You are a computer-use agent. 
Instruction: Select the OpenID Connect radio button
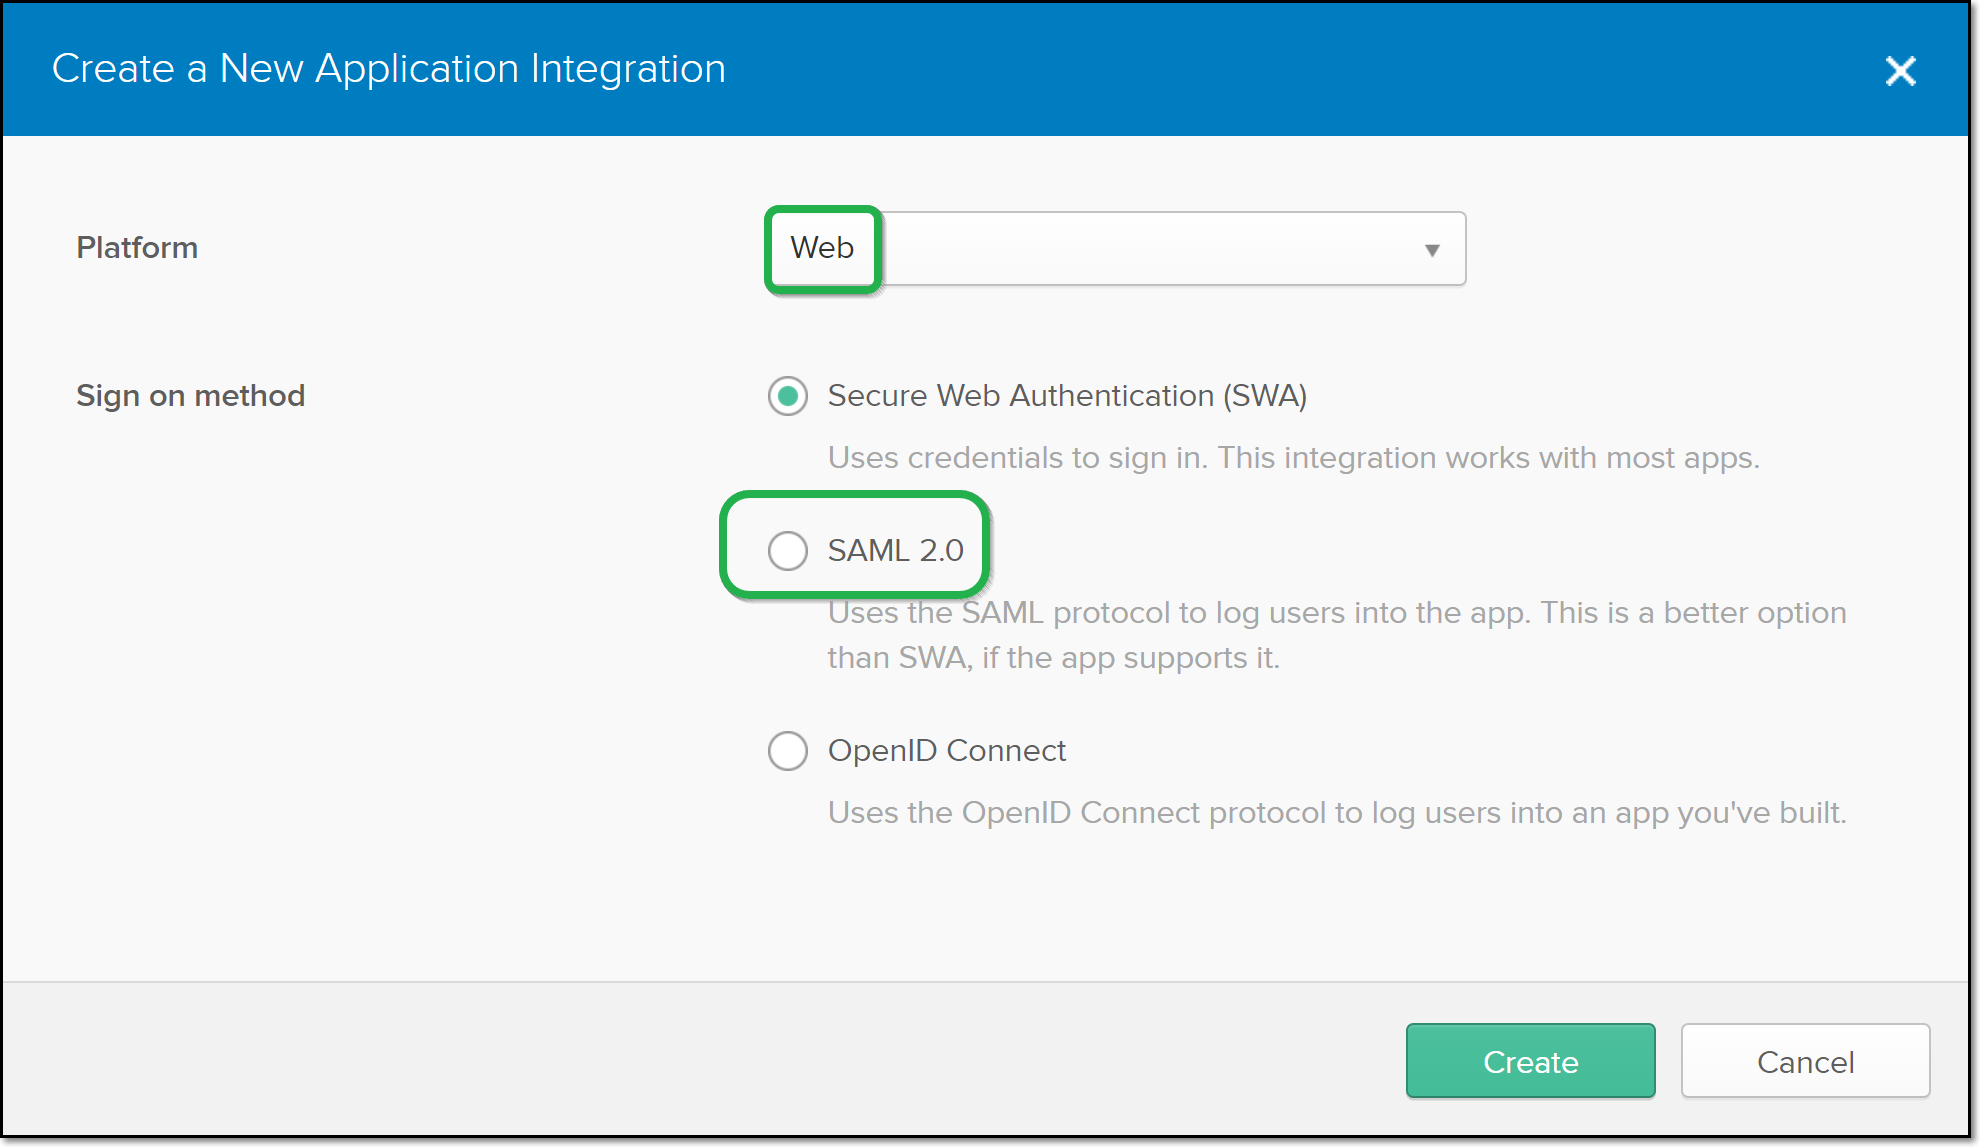[x=788, y=750]
